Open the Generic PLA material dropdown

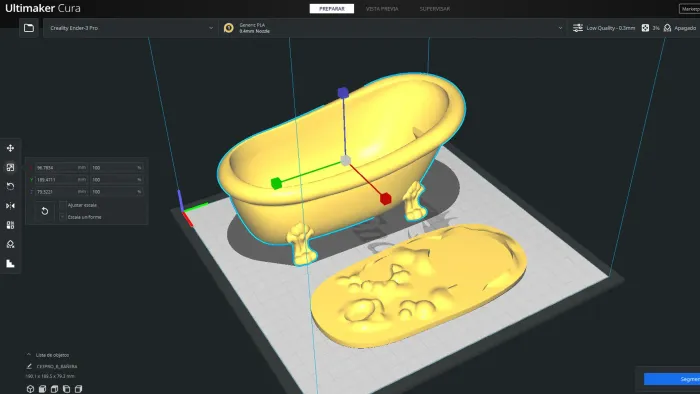pyautogui.click(x=393, y=28)
